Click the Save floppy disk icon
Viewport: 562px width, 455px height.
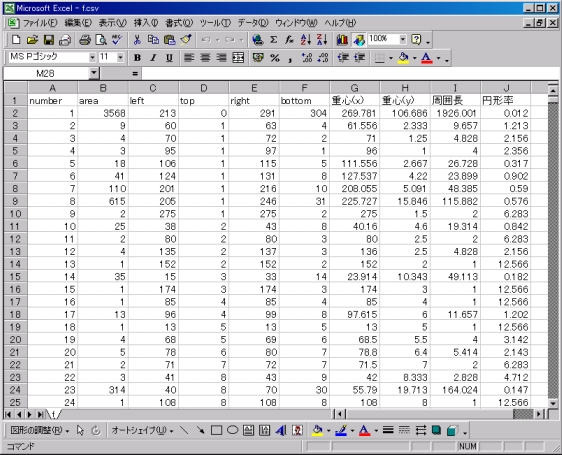coord(49,40)
